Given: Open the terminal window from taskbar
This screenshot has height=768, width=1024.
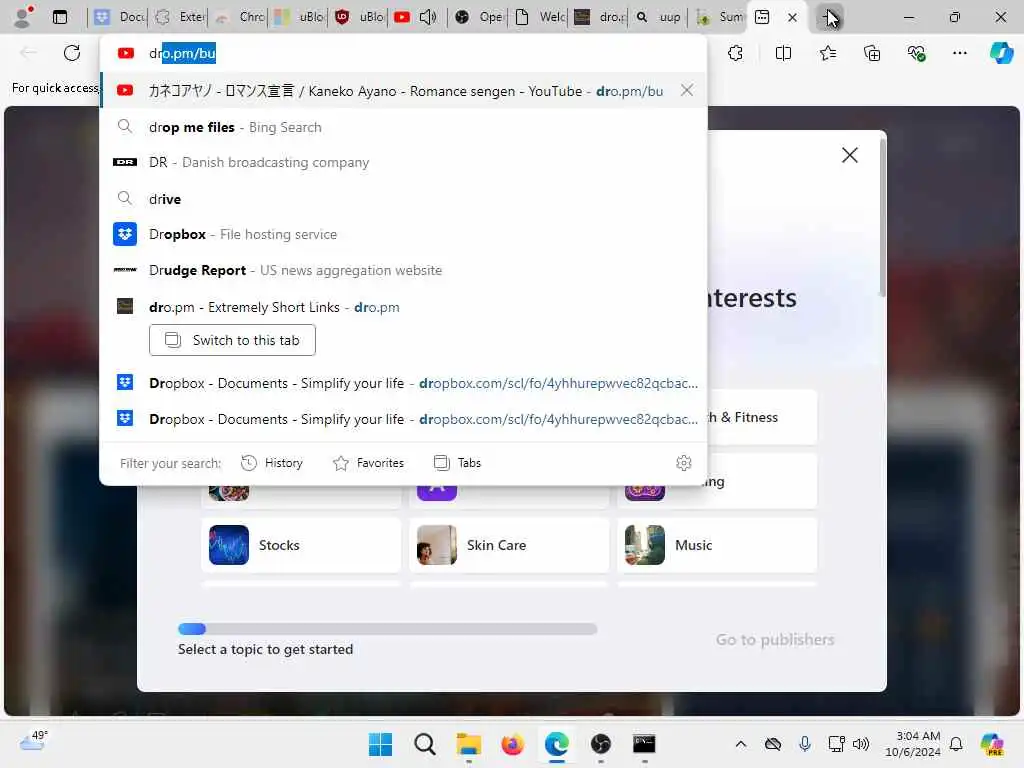Looking at the screenshot, I should (x=644, y=744).
